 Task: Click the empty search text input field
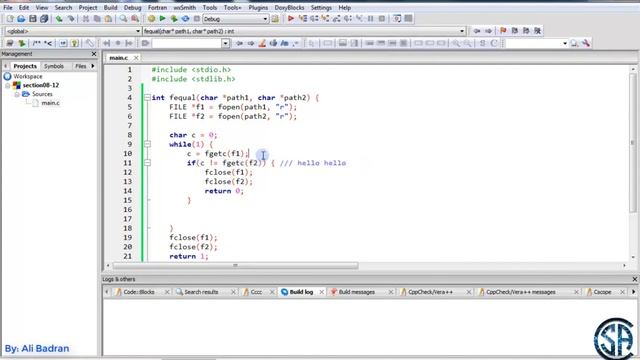pos(187,43)
